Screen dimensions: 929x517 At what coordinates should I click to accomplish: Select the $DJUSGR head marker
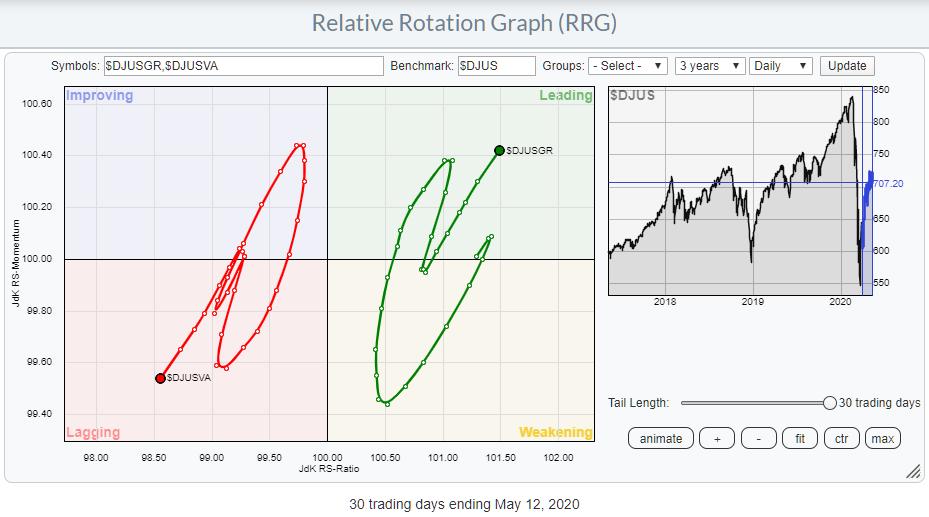[x=499, y=151]
